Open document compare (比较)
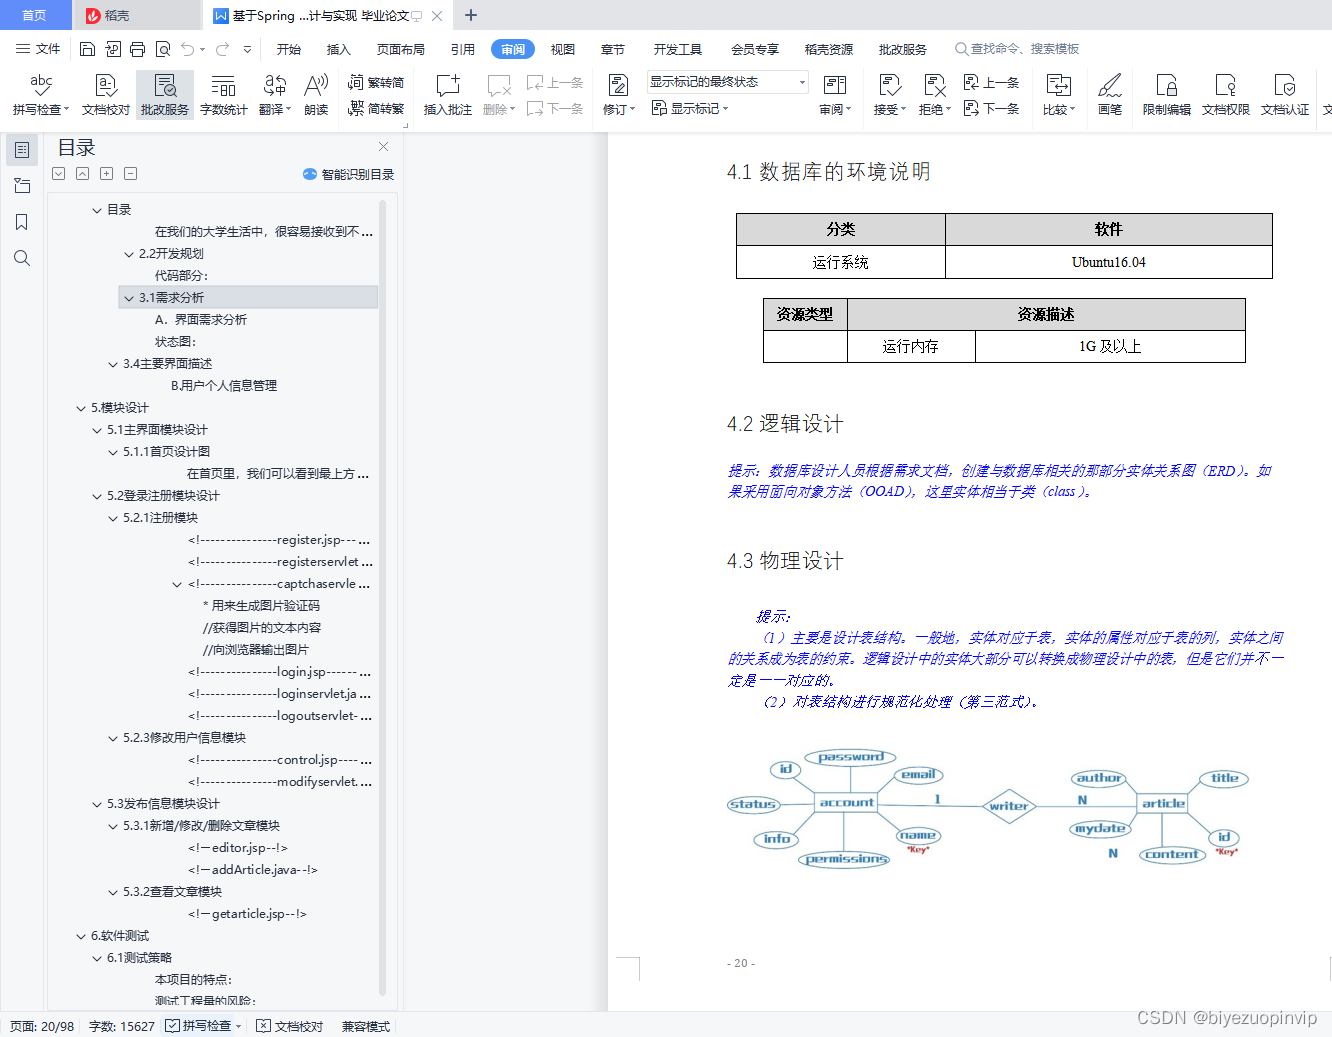1332x1037 pixels. 1058,95
